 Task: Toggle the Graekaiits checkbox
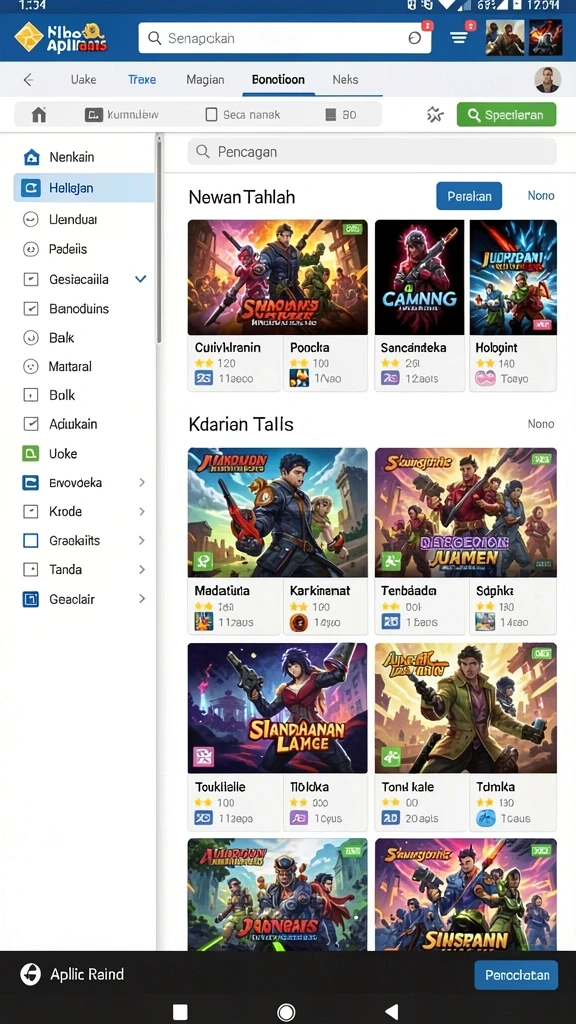[x=31, y=541]
